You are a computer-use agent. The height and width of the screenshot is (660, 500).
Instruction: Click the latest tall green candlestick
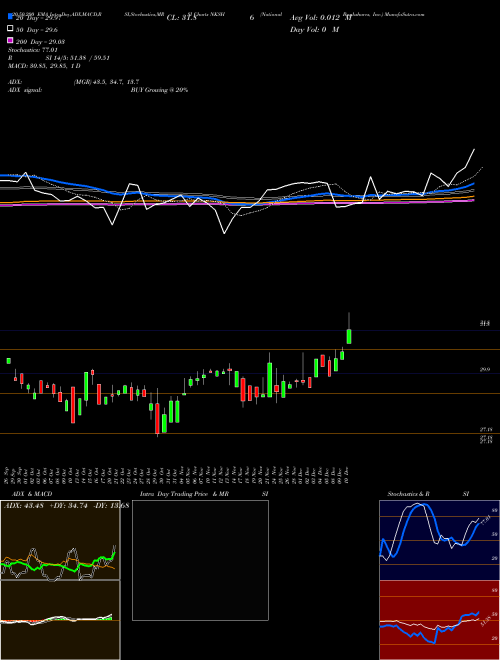coord(349,336)
